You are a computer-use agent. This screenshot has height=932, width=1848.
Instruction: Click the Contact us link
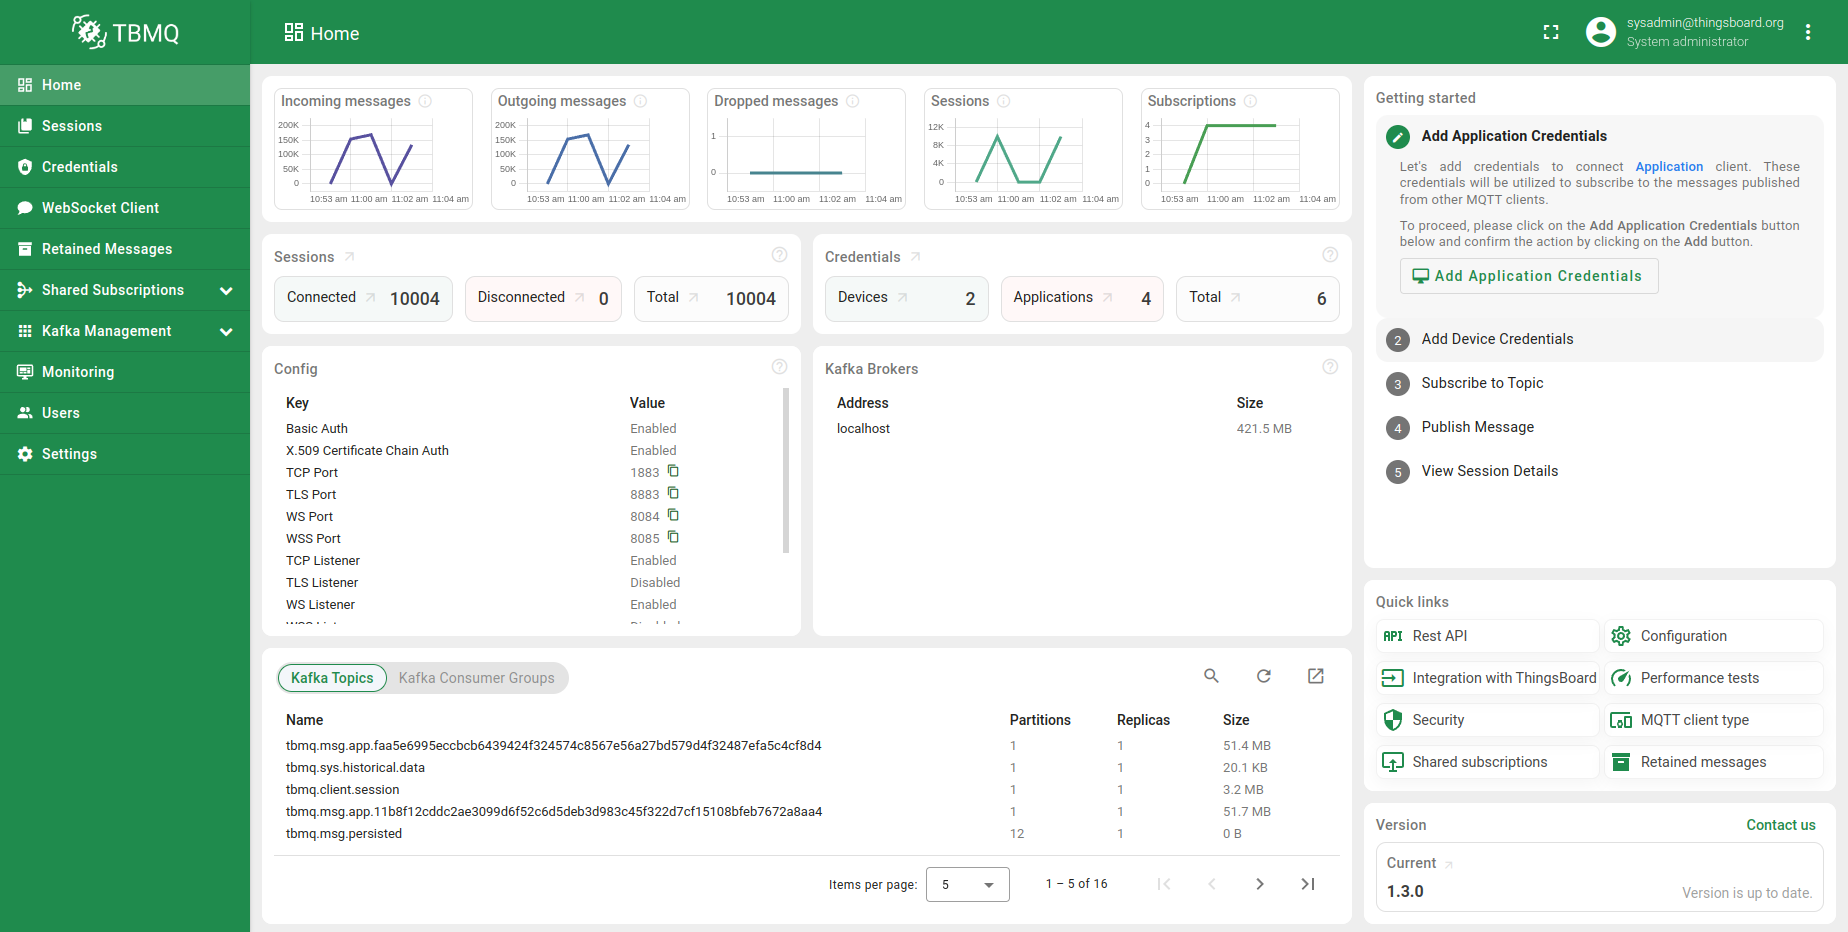click(1780, 824)
